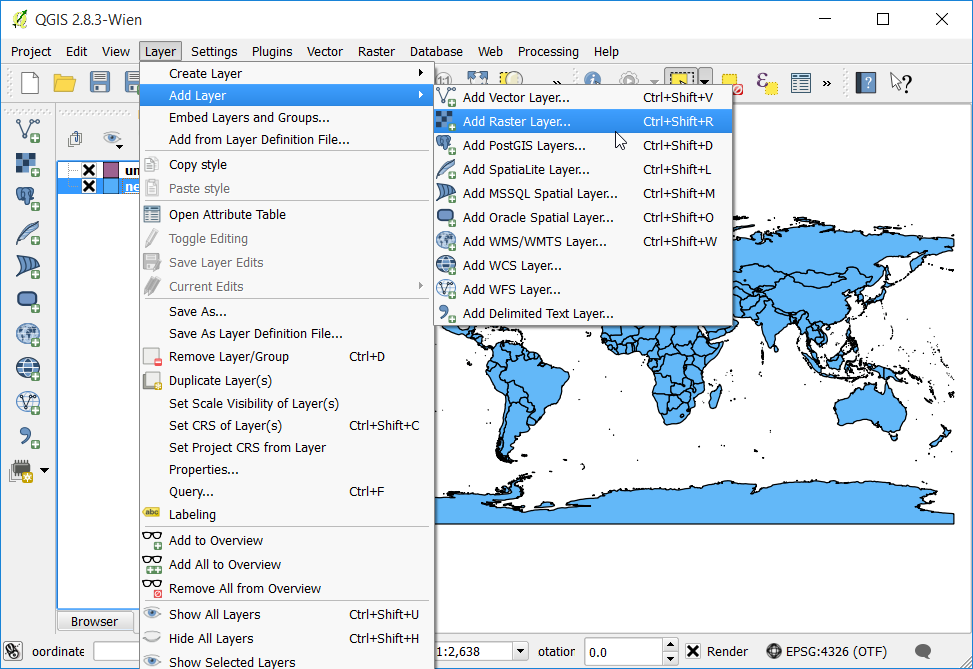This screenshot has width=973, height=669.
Task: Open the New Layer dropdown arrow in the left toolbar
Action: pyautogui.click(x=44, y=470)
